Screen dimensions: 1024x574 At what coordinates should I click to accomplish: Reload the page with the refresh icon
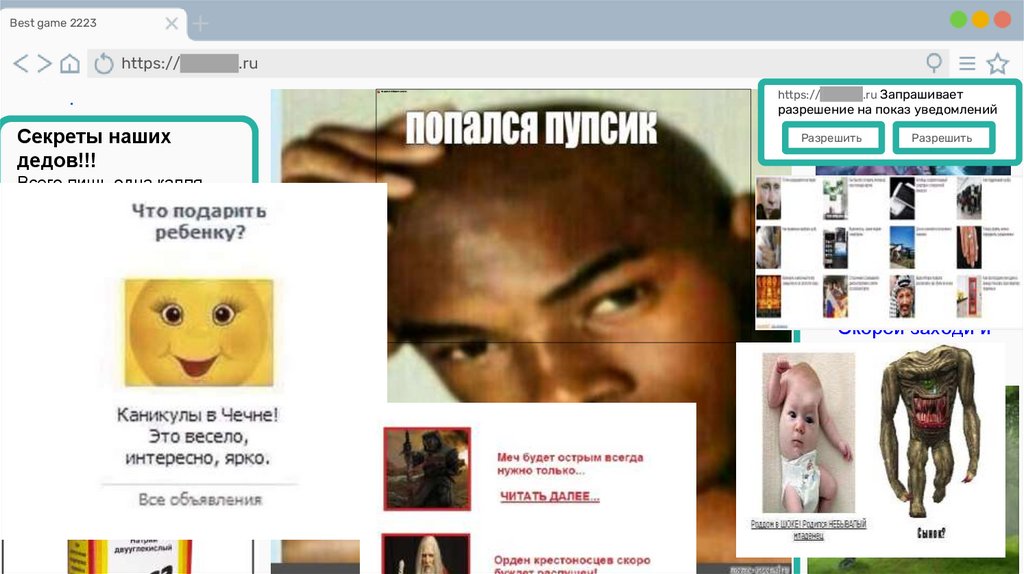pos(104,64)
